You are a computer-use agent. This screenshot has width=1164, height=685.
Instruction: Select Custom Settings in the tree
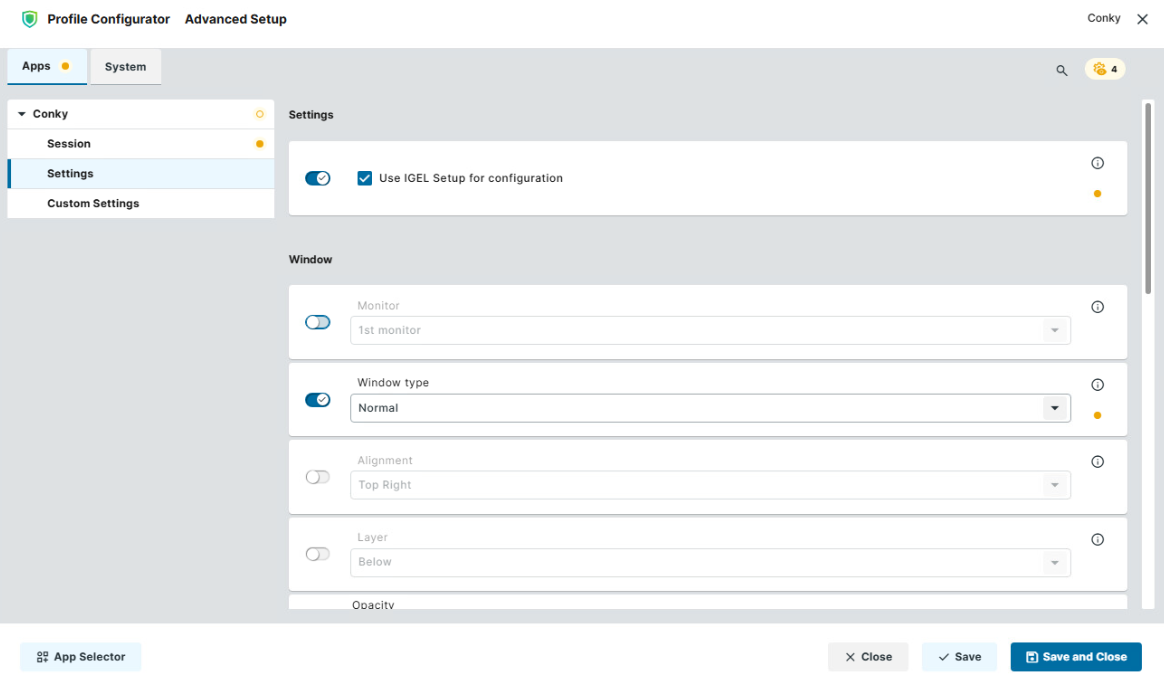point(140,203)
